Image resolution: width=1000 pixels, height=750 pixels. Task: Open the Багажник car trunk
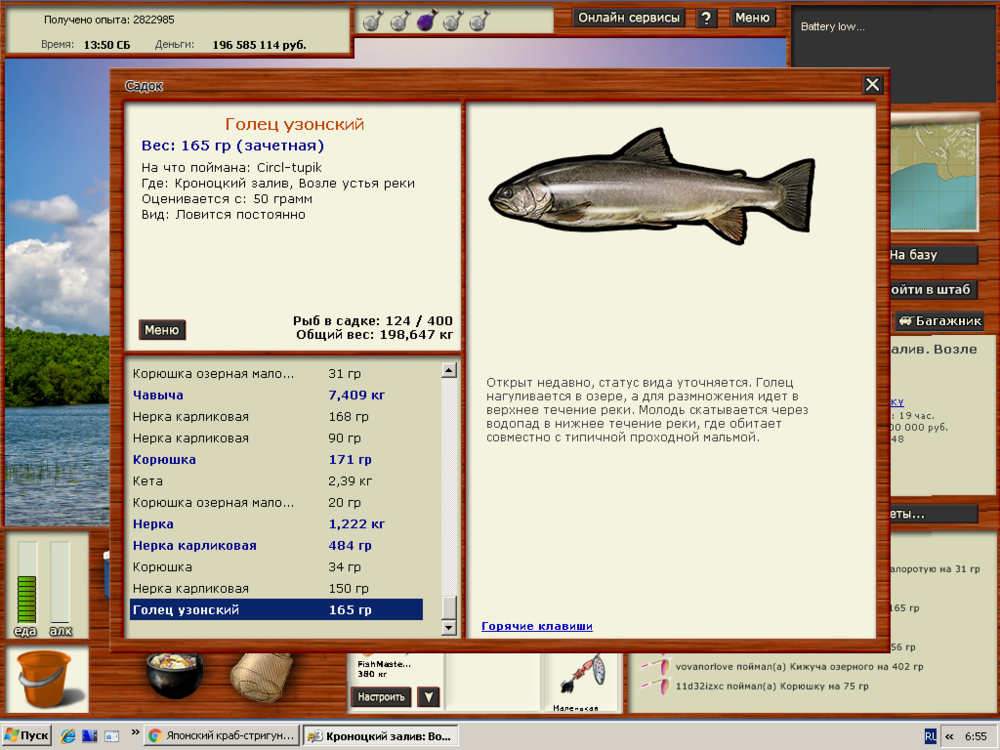[x=941, y=320]
